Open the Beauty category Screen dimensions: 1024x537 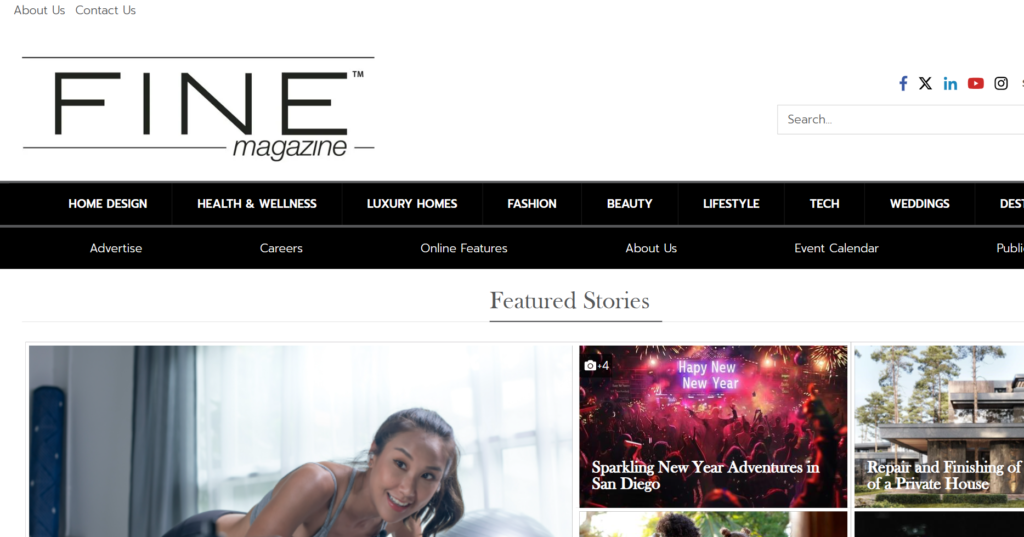tap(630, 204)
